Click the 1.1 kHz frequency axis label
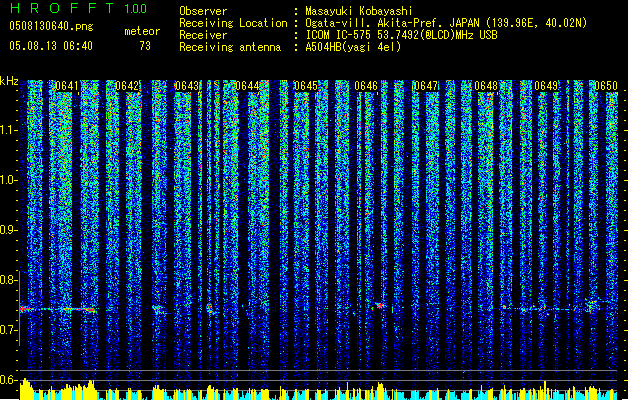Image resolution: width=629 pixels, height=400 pixels. (x=8, y=130)
